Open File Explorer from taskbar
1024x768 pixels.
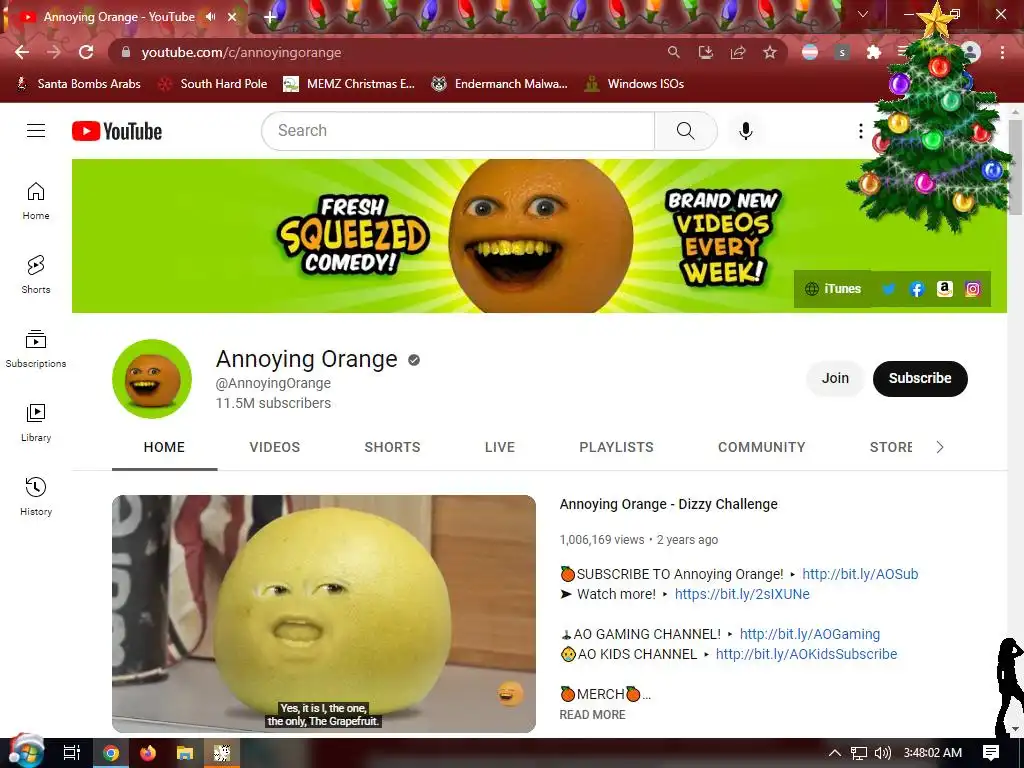click(x=185, y=753)
